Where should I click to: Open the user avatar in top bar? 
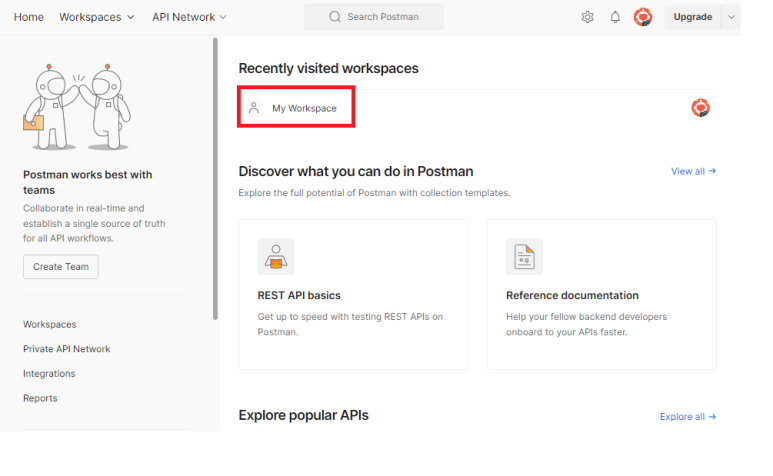click(x=643, y=17)
